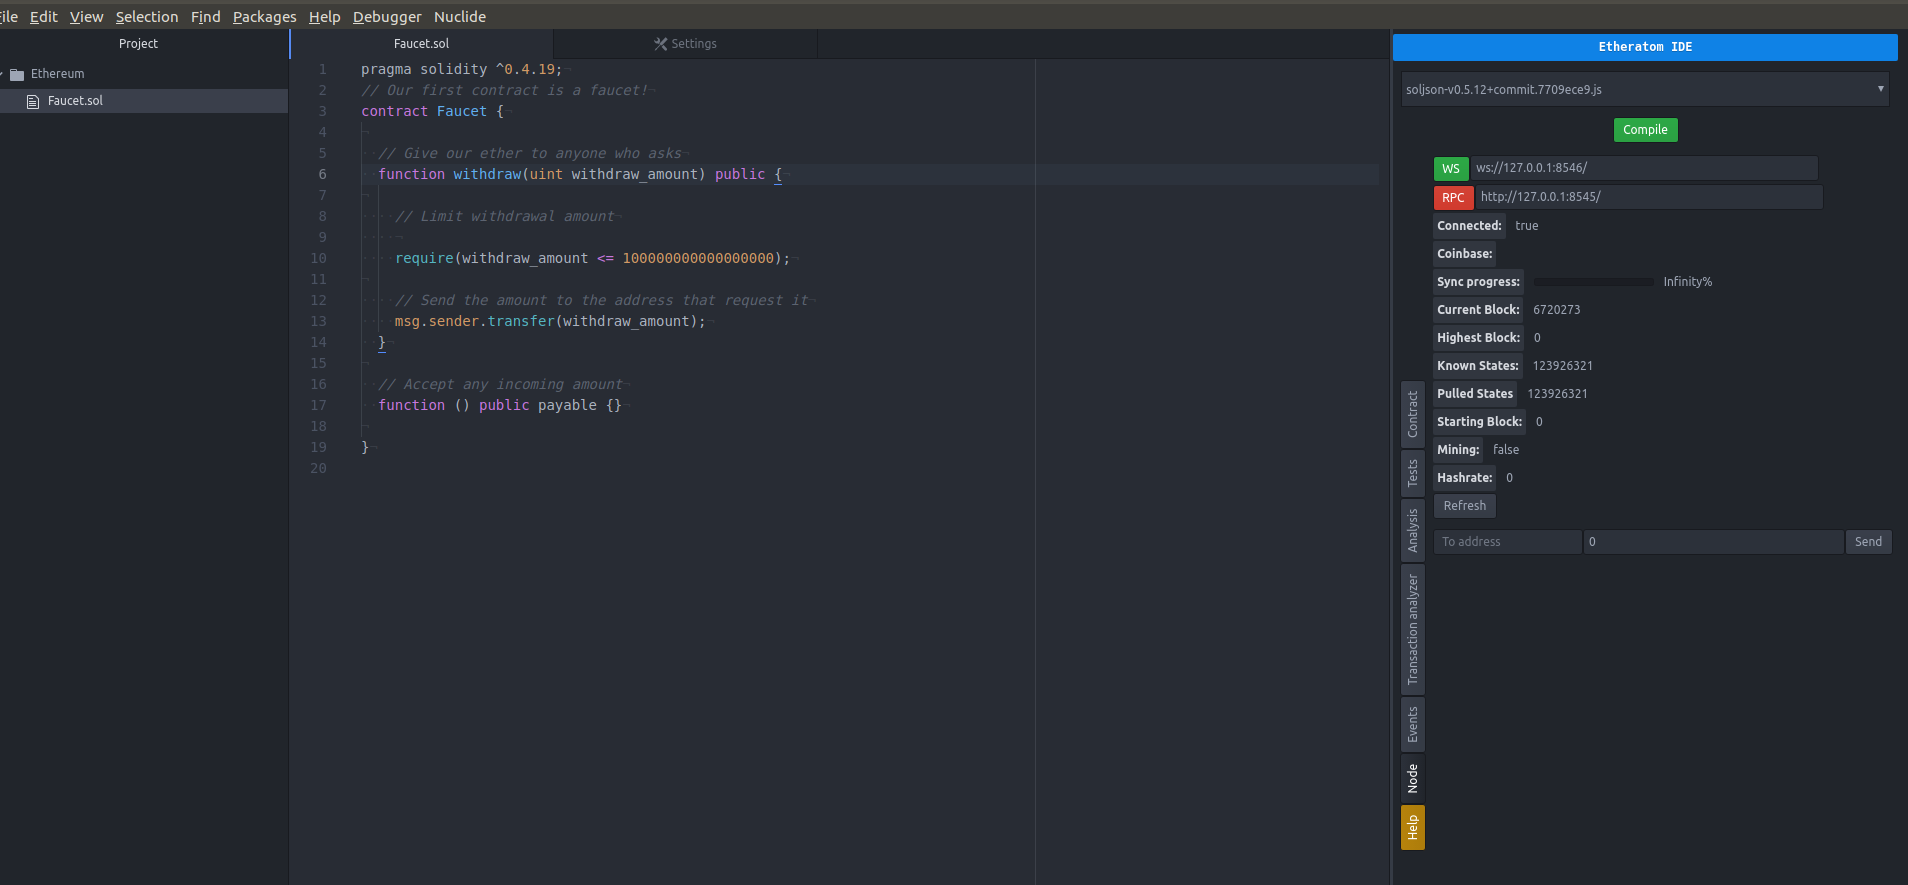Click the green Compile button
The height and width of the screenshot is (885, 1908).
click(x=1645, y=130)
